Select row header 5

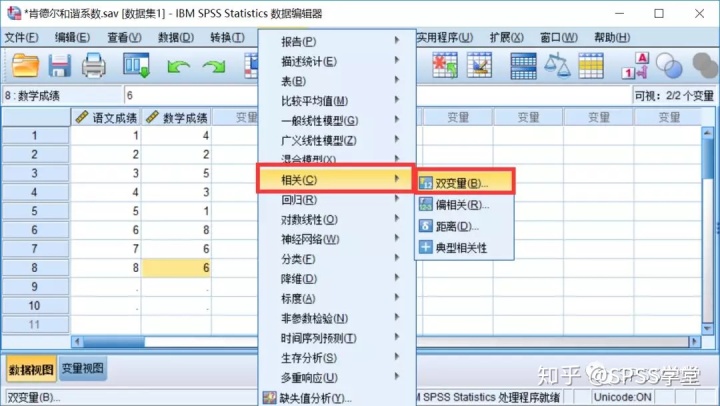35,211
